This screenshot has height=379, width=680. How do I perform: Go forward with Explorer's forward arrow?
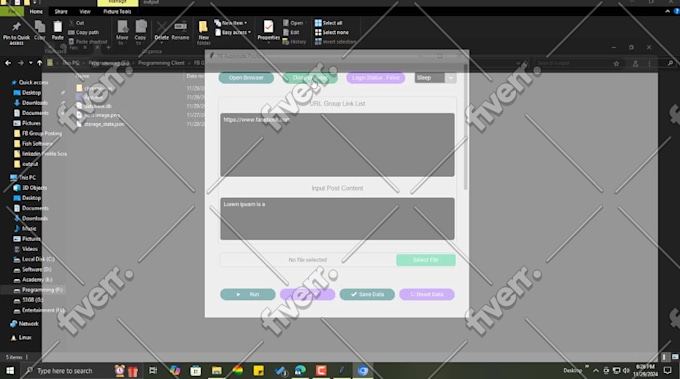[x=20, y=63]
